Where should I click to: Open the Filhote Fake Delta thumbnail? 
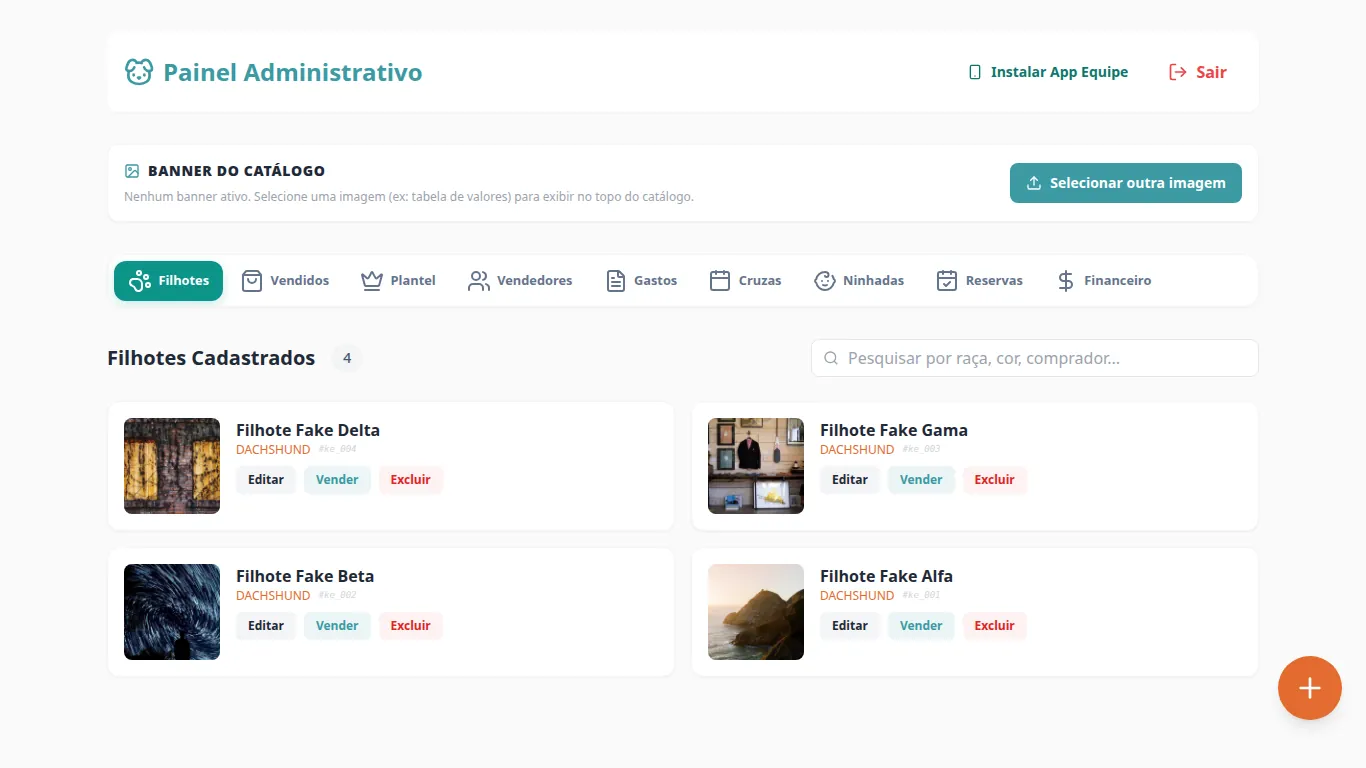172,466
